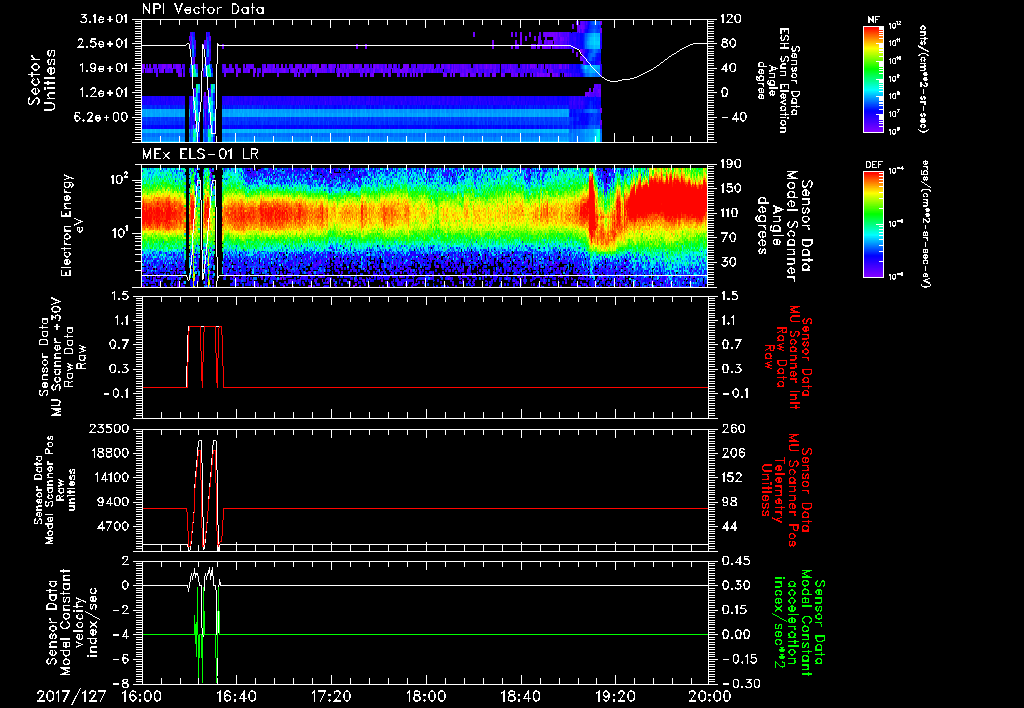1024x708 pixels.
Task: Click the -40 degree elevation tick
Action: click(732, 117)
